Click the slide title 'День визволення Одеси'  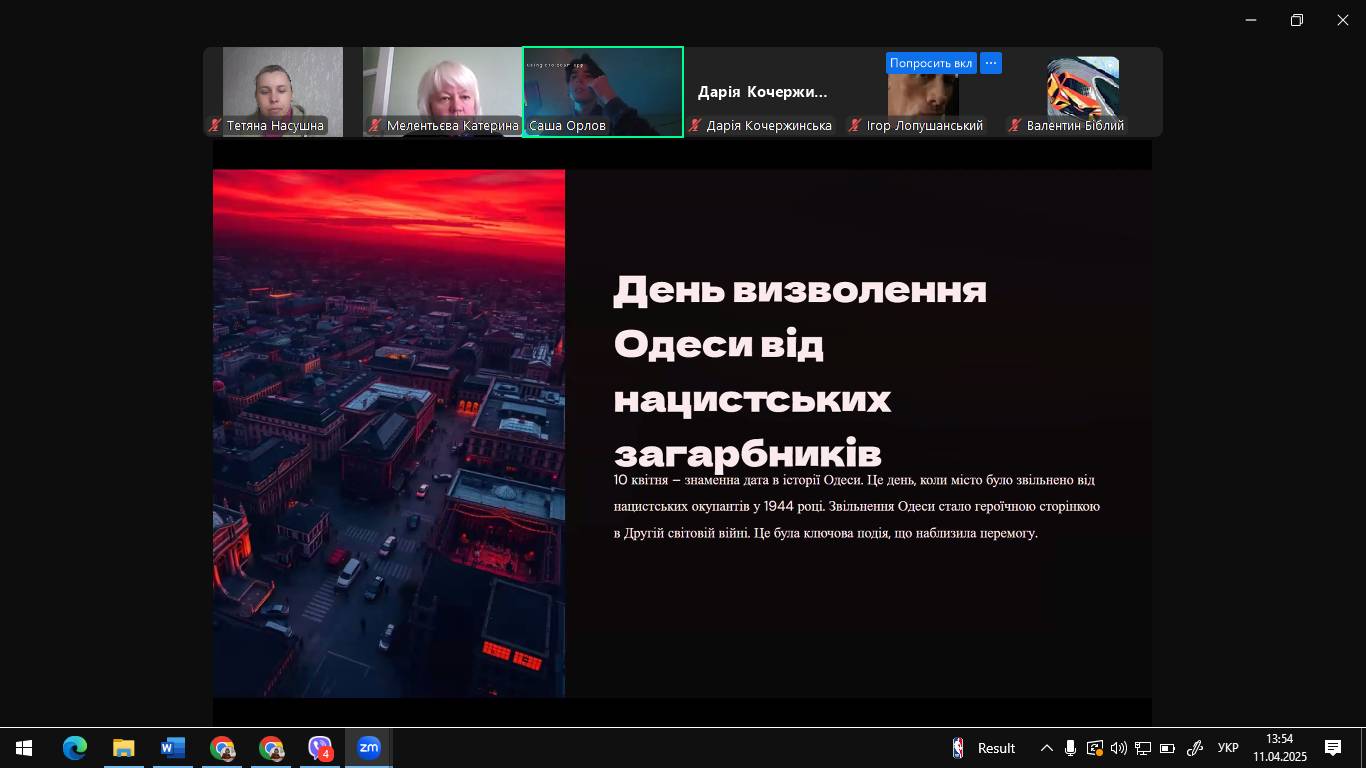800,371
